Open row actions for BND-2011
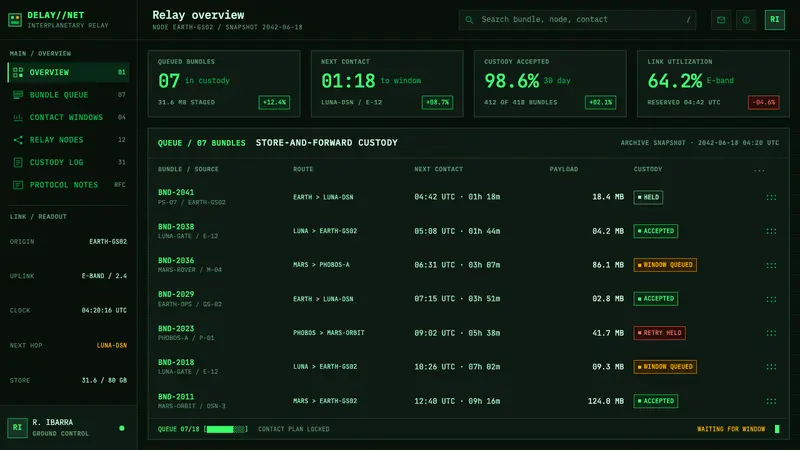This screenshot has height=450, width=800. tap(771, 401)
